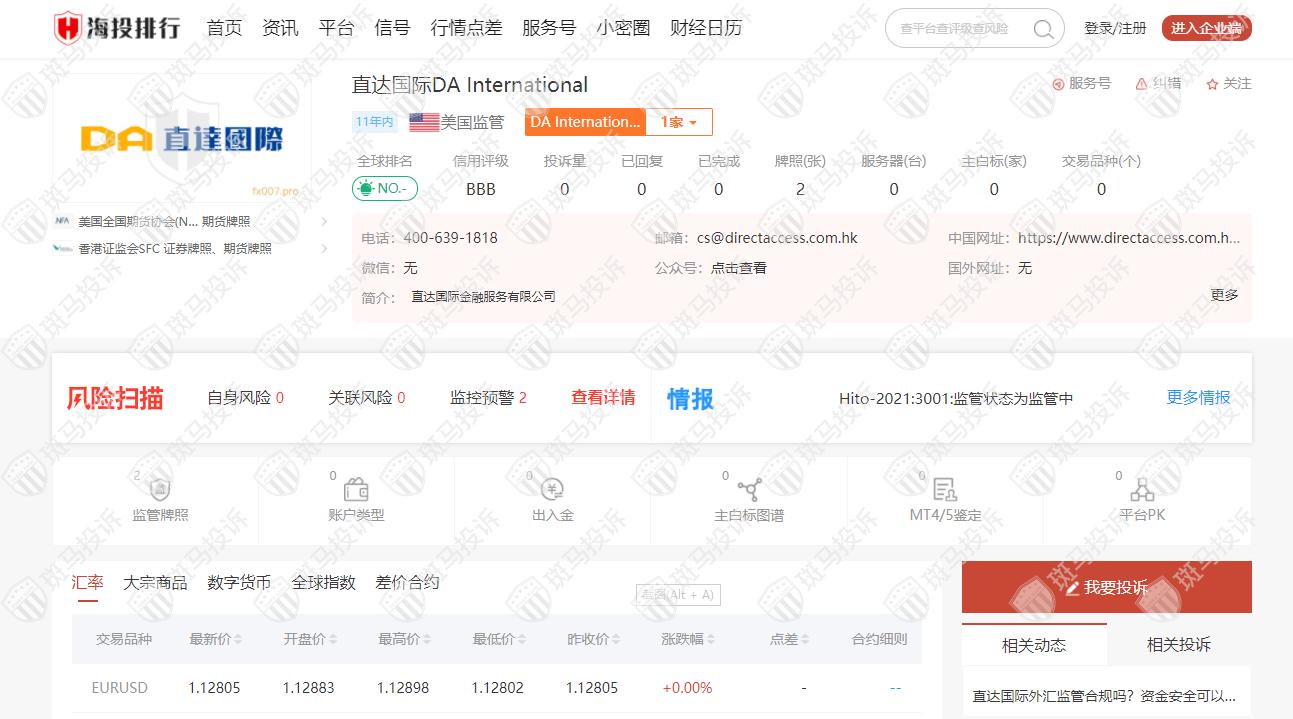This screenshot has width=1293, height=719.
Task: Expand the 1家 dropdown
Action: point(679,122)
